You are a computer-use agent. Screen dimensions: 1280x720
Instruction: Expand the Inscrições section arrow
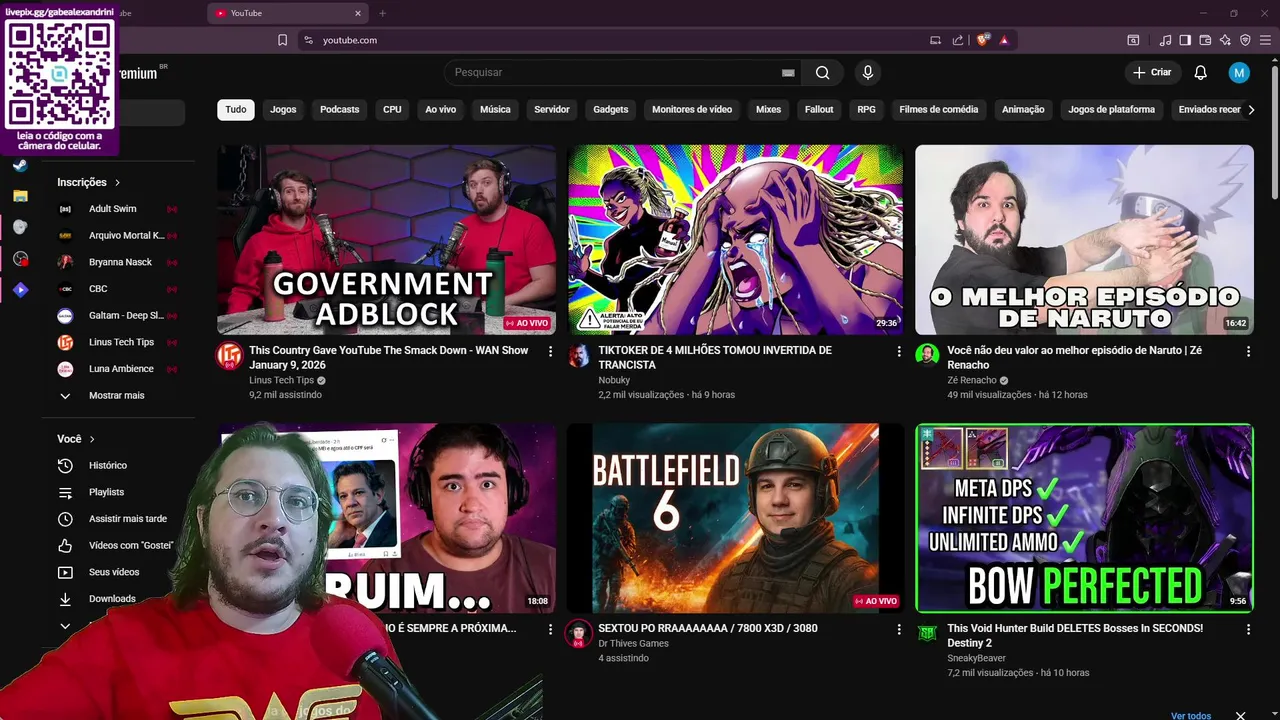click(x=117, y=182)
